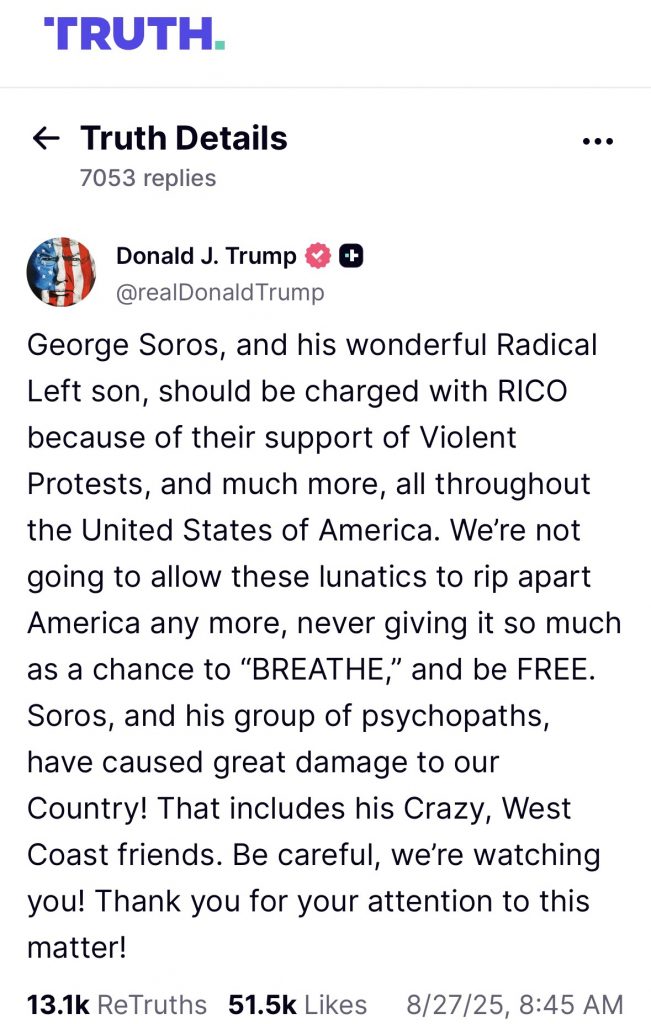This screenshot has width=651, height=1024.
Task: Open the three-dot more options menu
Action: [597, 141]
